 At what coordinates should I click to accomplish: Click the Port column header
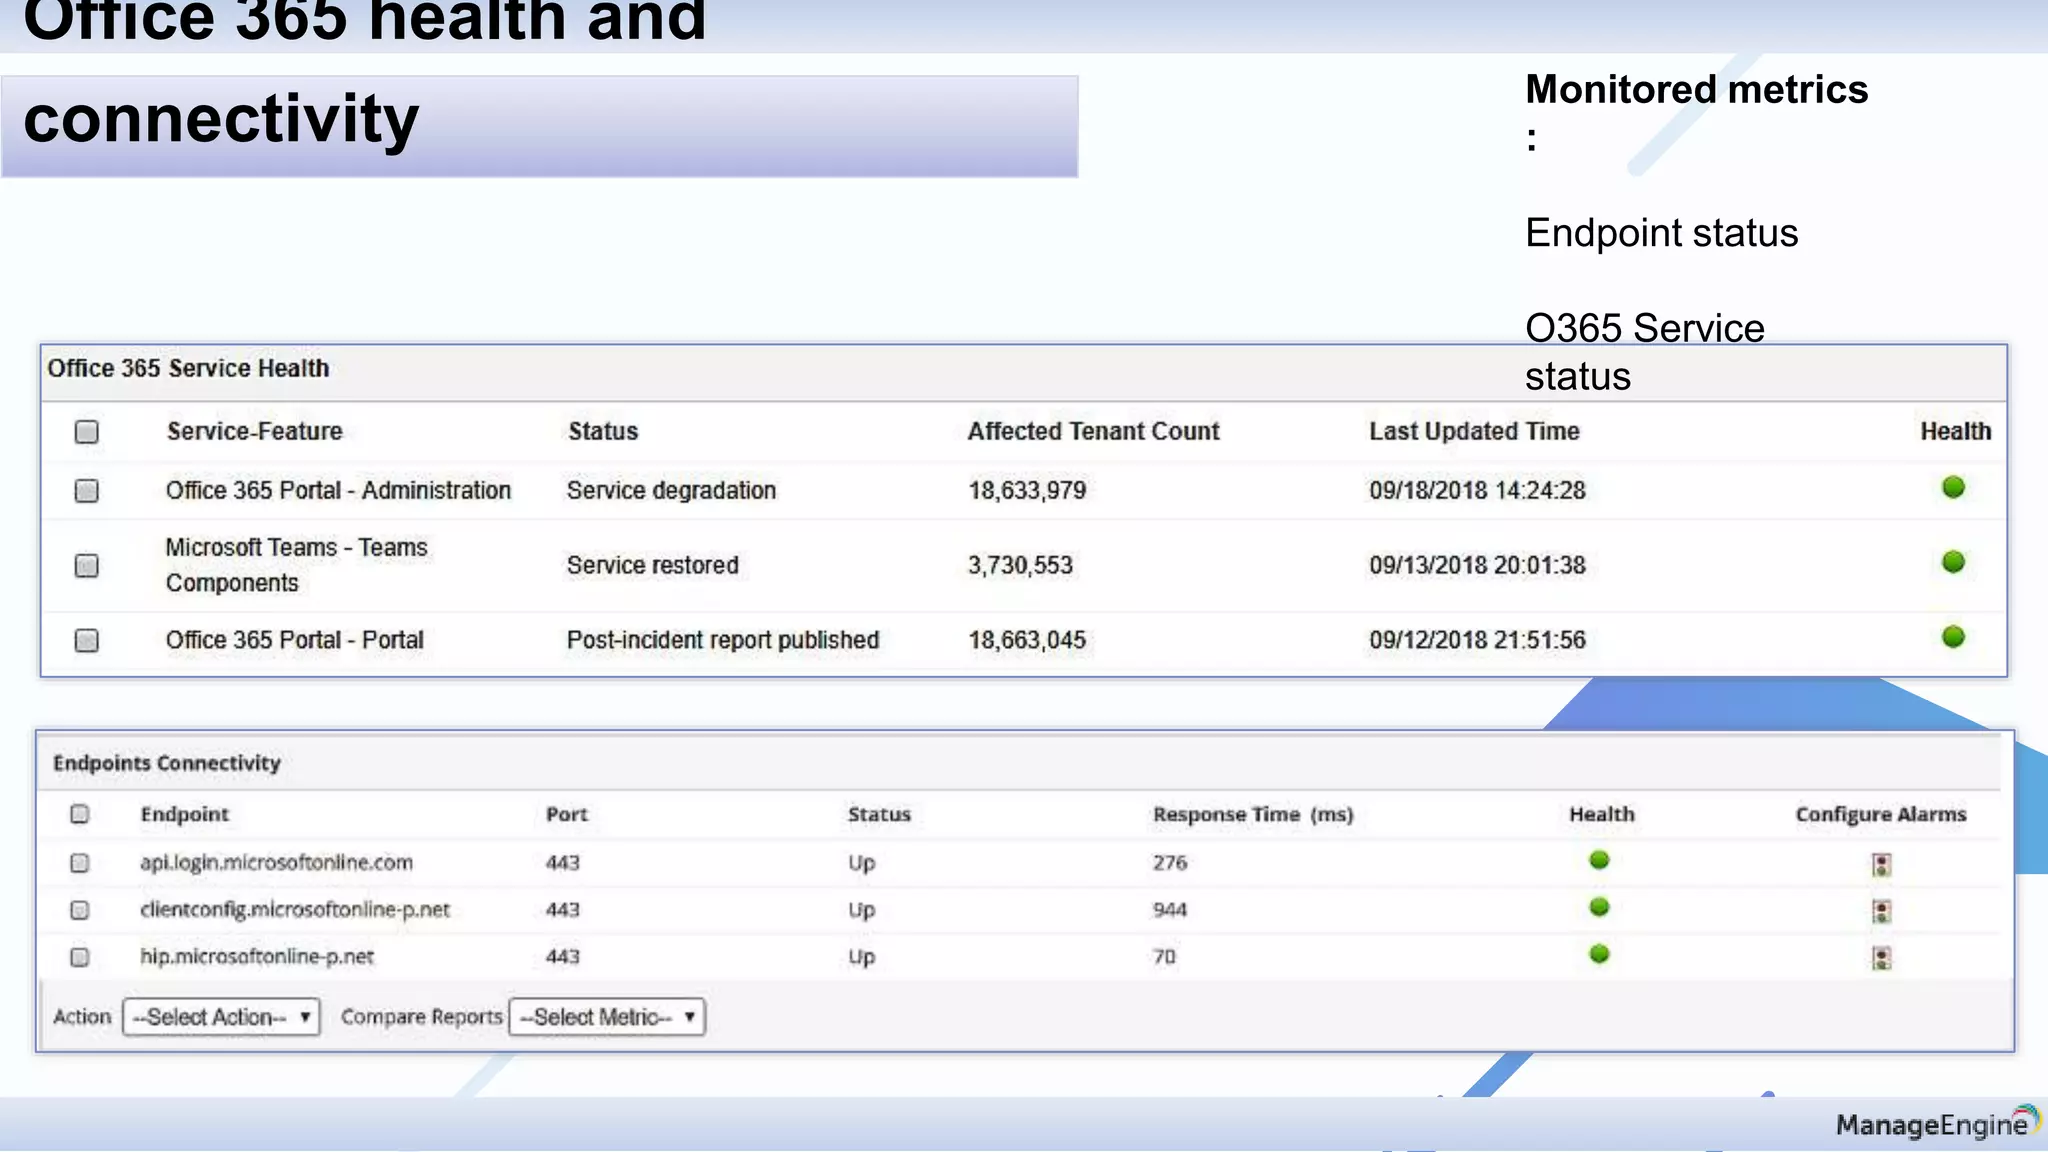coord(567,814)
